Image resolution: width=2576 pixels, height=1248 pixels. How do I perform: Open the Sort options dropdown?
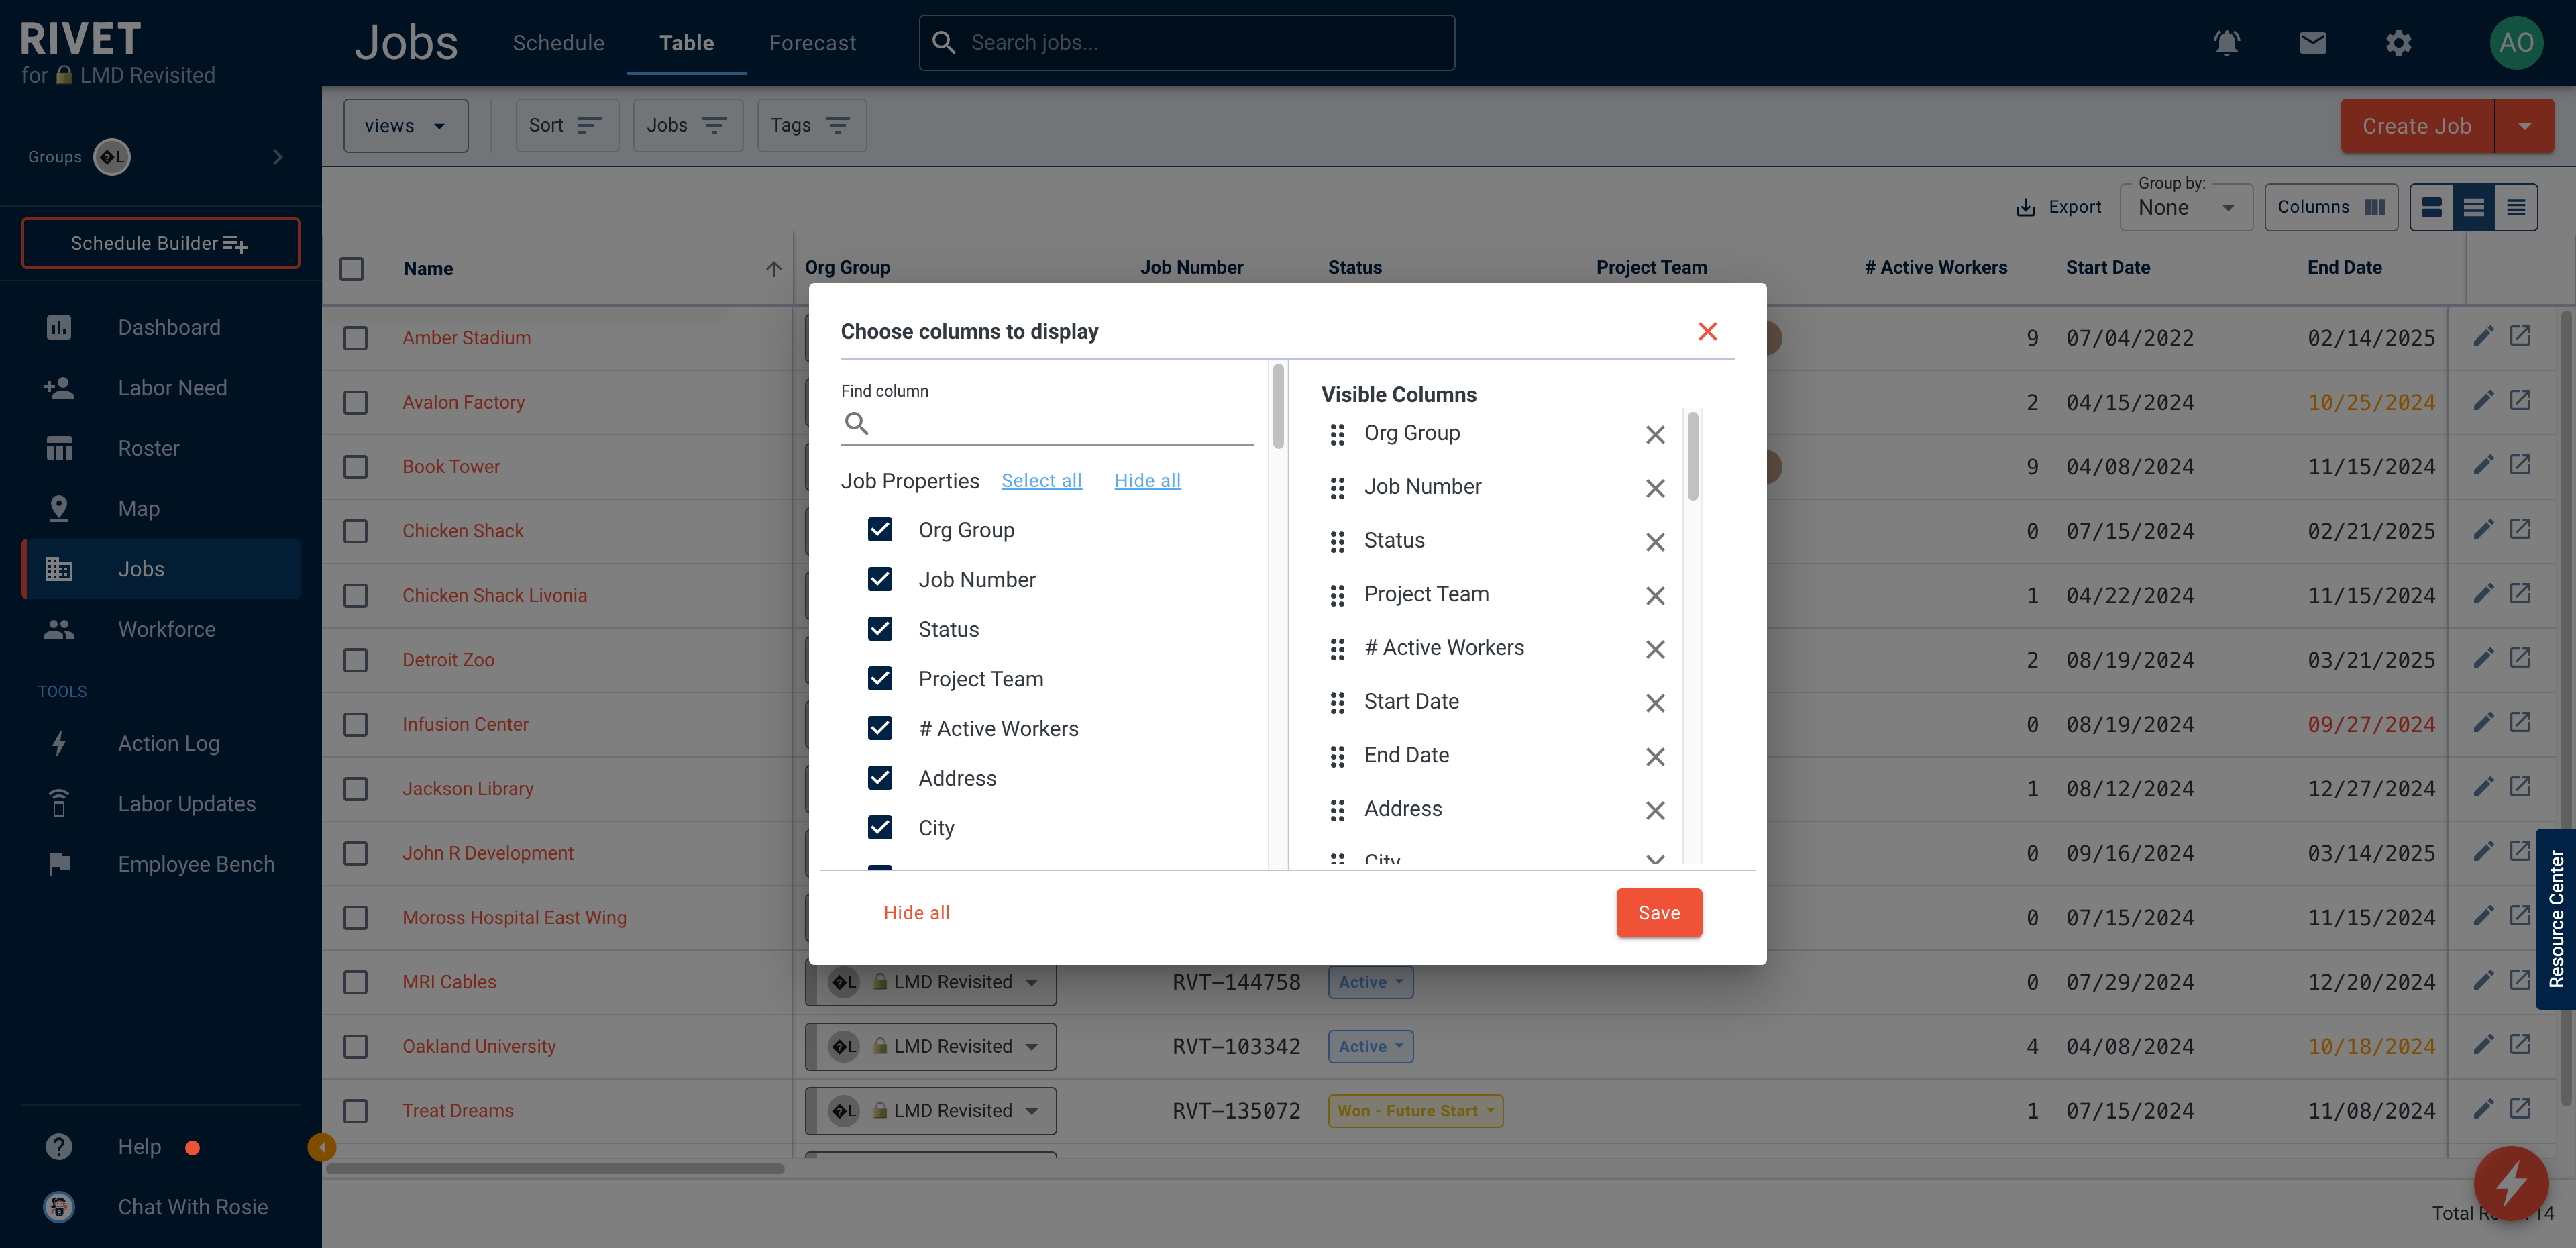(563, 123)
